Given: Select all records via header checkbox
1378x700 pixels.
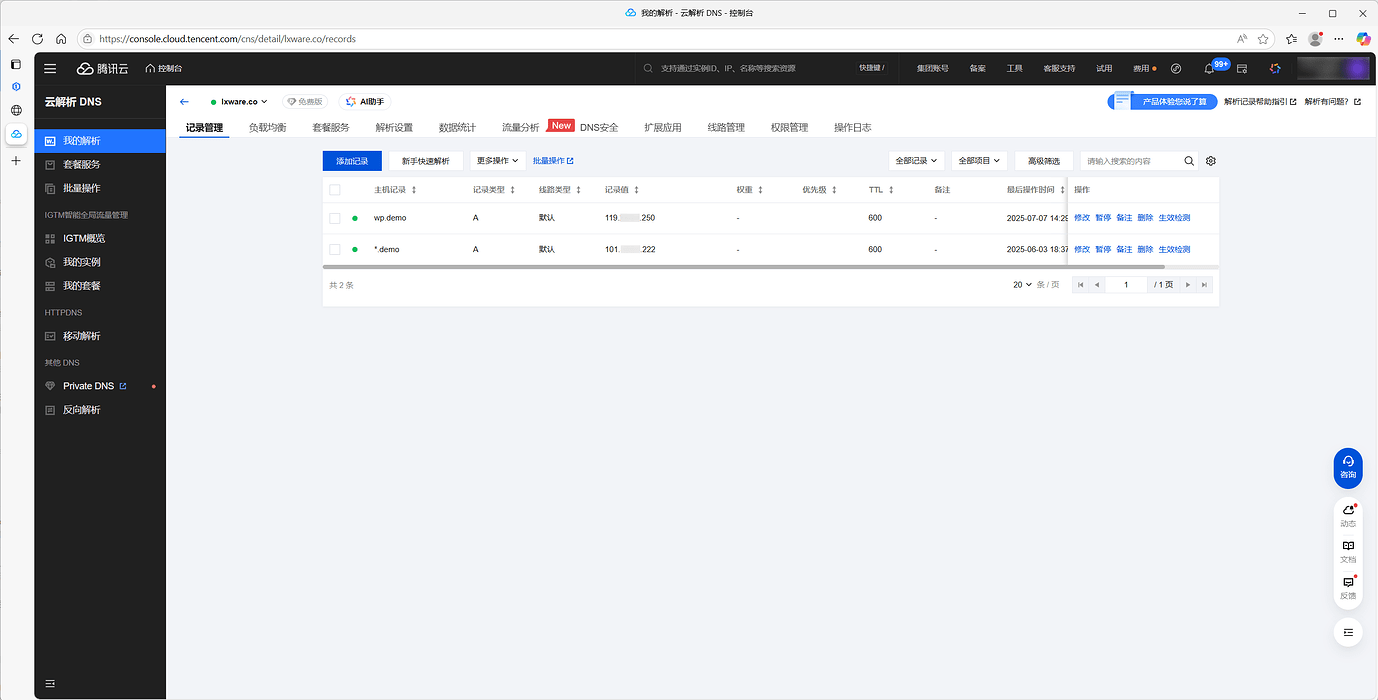Looking at the screenshot, I should coord(334,188).
